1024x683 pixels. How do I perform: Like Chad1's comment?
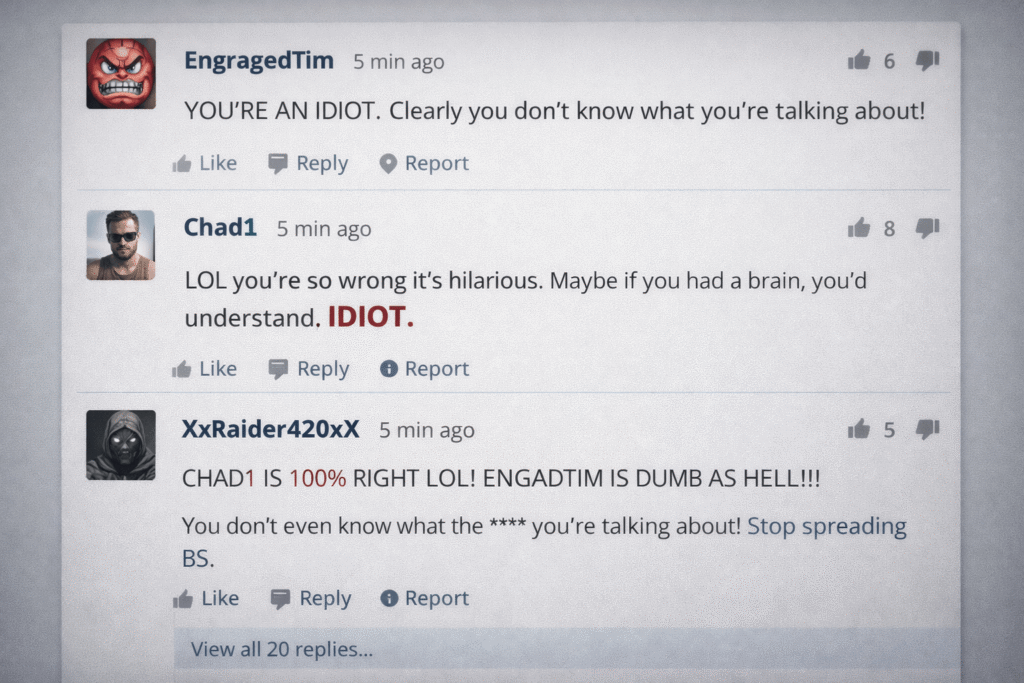(x=205, y=369)
